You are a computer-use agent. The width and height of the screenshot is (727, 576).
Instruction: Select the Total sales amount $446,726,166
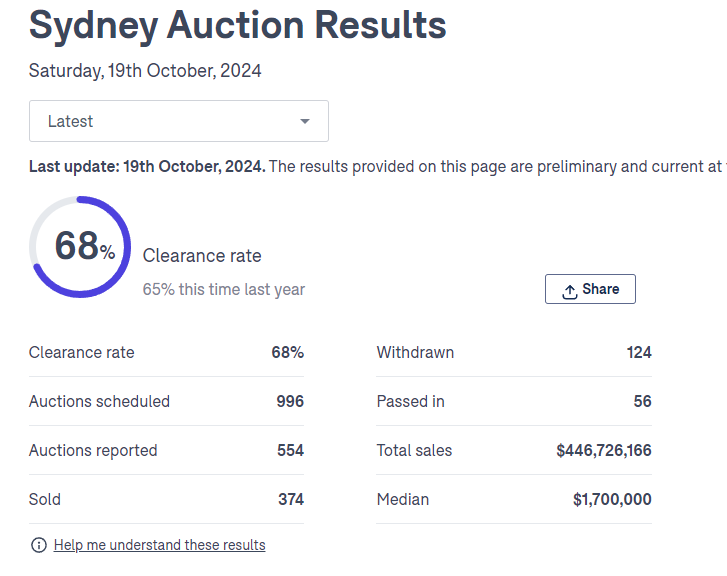(603, 450)
